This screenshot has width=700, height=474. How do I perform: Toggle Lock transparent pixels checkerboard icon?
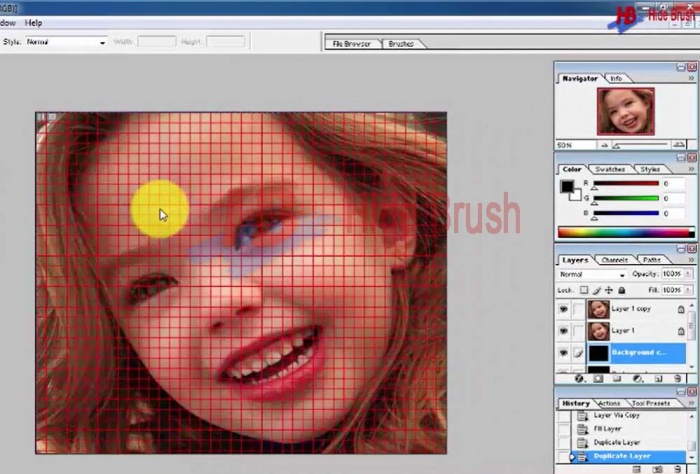pyautogui.click(x=584, y=290)
